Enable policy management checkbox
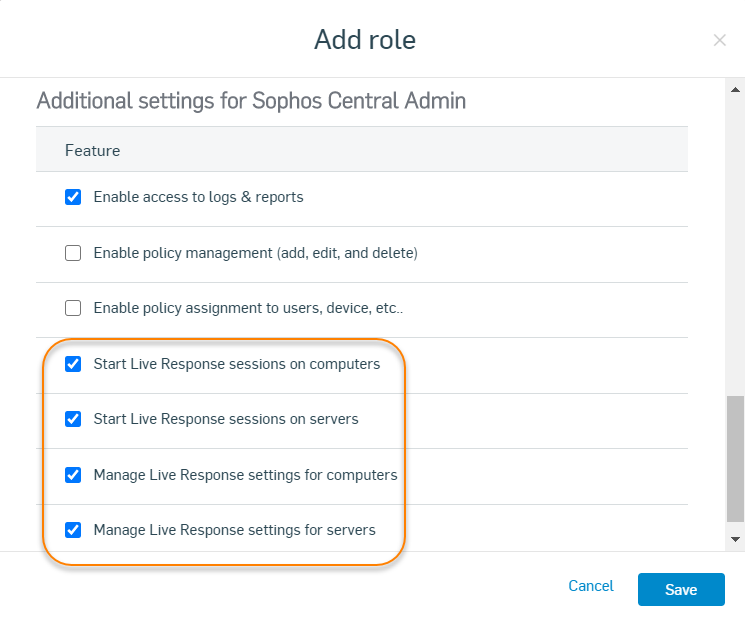 73,253
